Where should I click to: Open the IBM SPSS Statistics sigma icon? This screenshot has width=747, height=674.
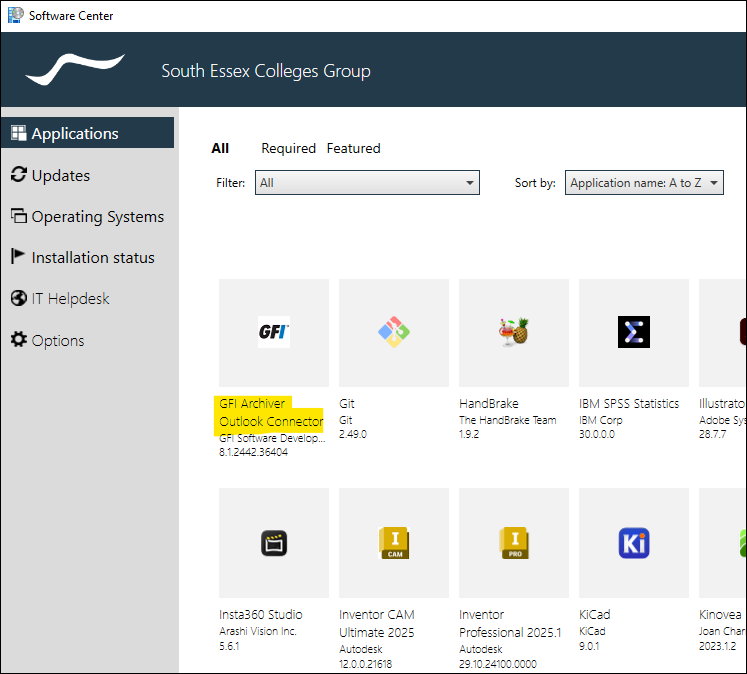(x=634, y=332)
